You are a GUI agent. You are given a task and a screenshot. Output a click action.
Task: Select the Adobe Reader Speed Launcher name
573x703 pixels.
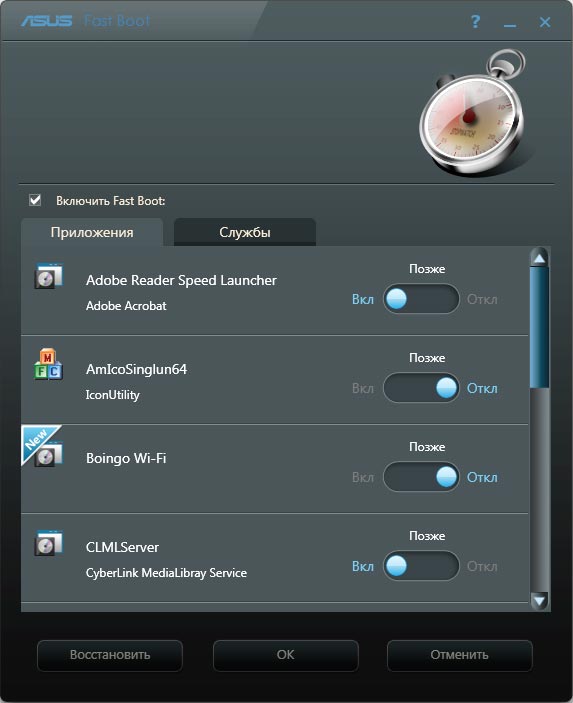[x=181, y=280]
